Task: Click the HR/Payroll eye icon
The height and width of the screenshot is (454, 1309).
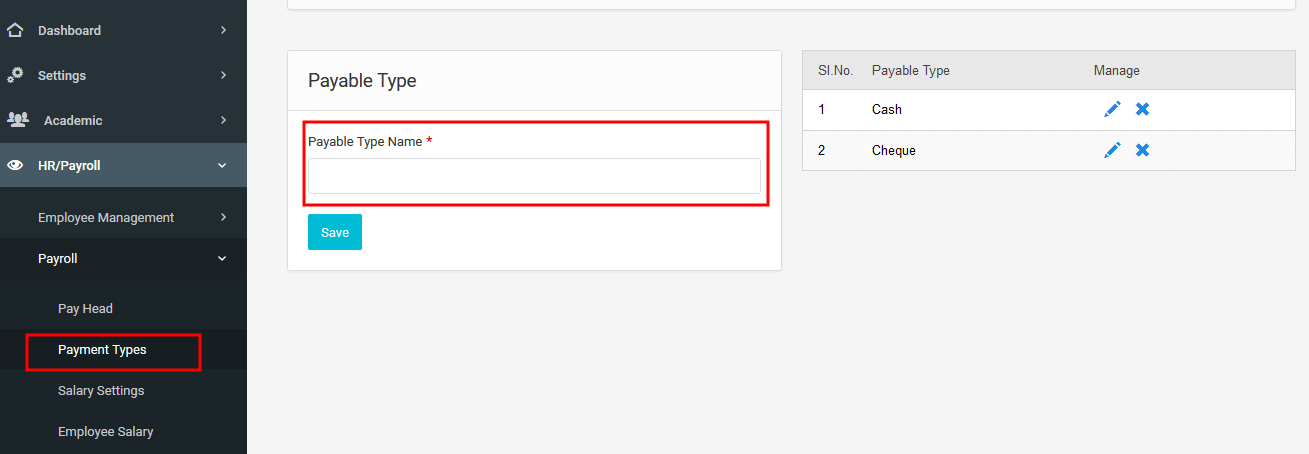Action: [15, 166]
